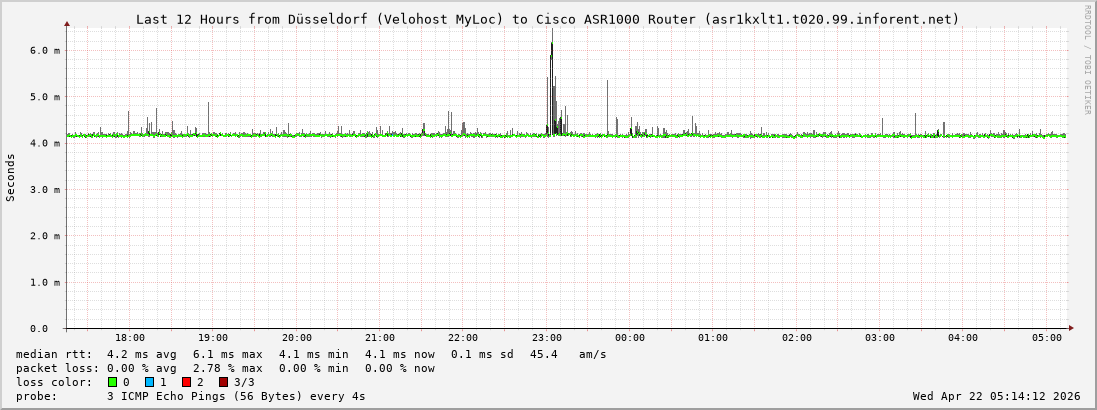The height and width of the screenshot is (410, 1097).
Task: Click the arrow at the top of the Y axis
Action: [x=67, y=22]
